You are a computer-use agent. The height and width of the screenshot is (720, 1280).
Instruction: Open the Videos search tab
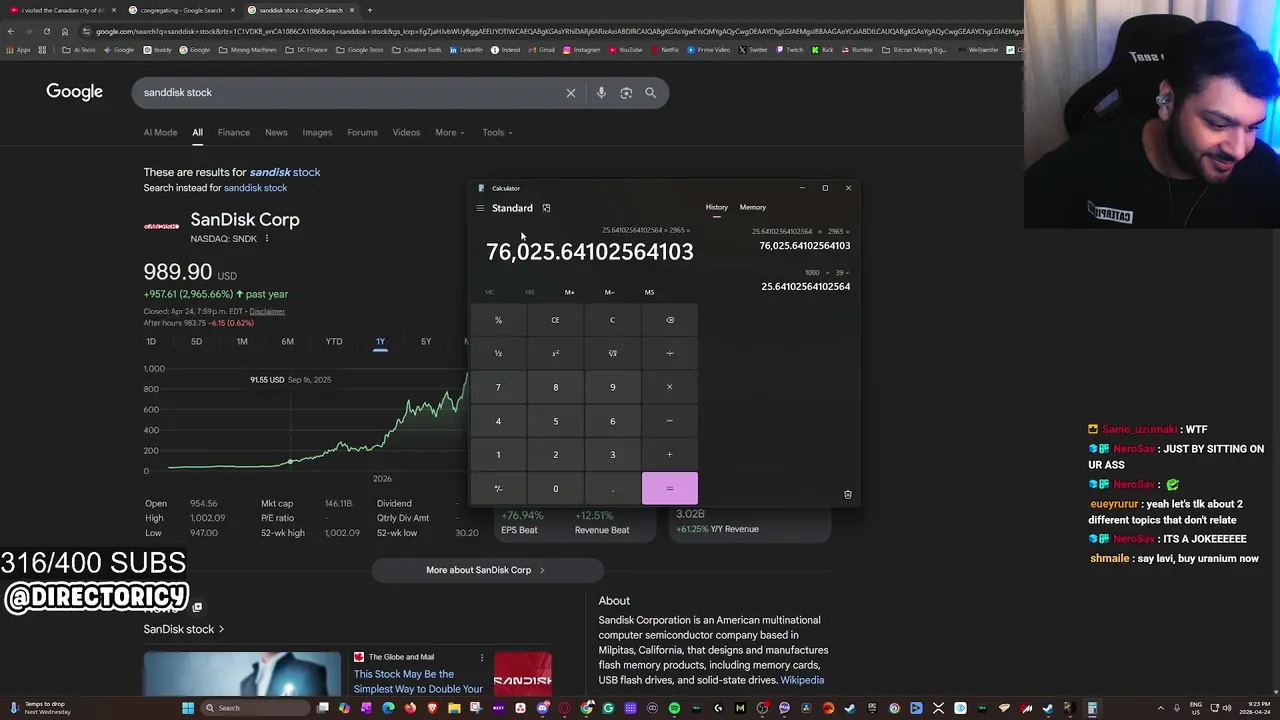tap(406, 132)
